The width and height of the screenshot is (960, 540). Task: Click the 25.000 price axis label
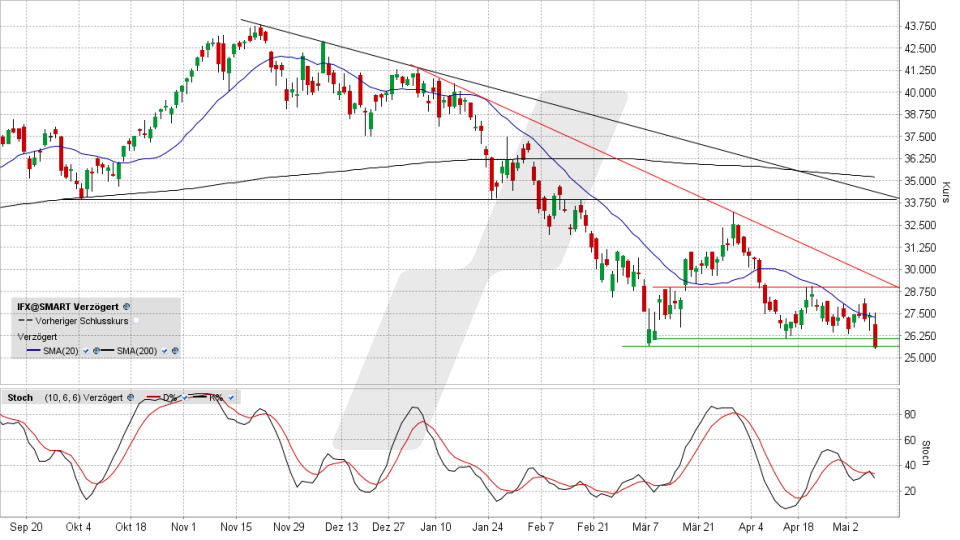[920, 358]
